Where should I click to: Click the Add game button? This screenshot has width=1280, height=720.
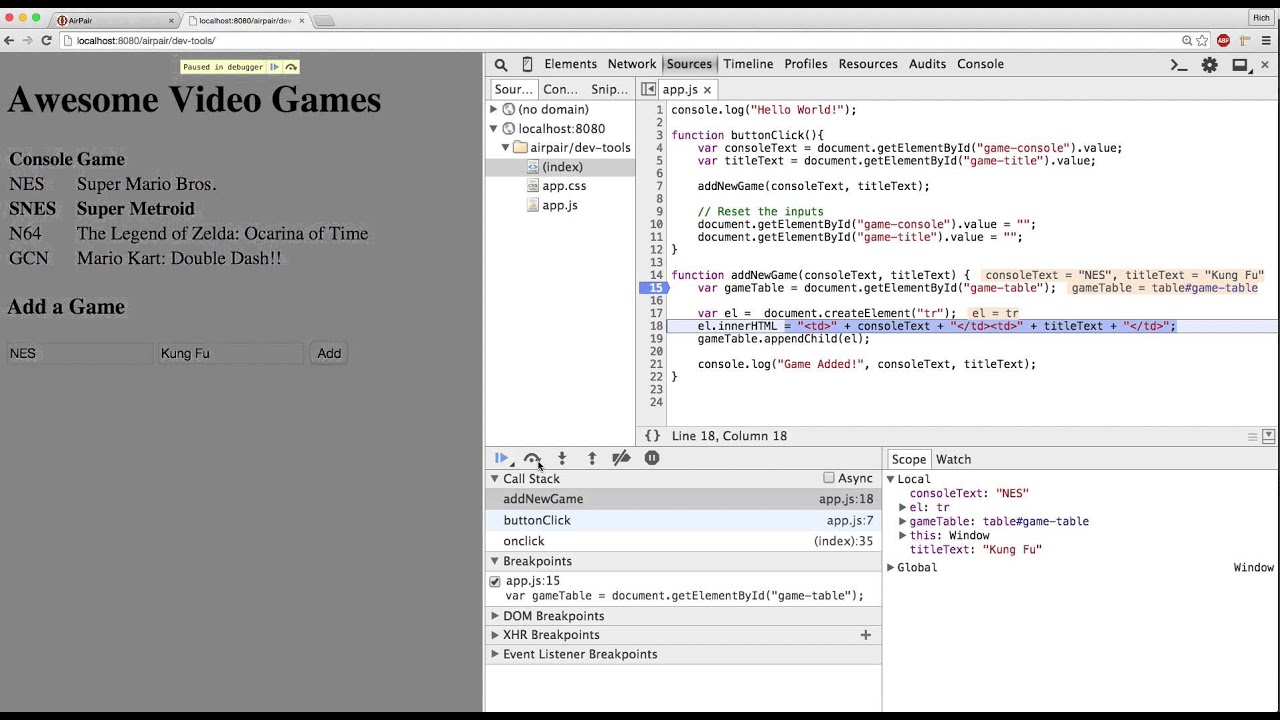329,353
